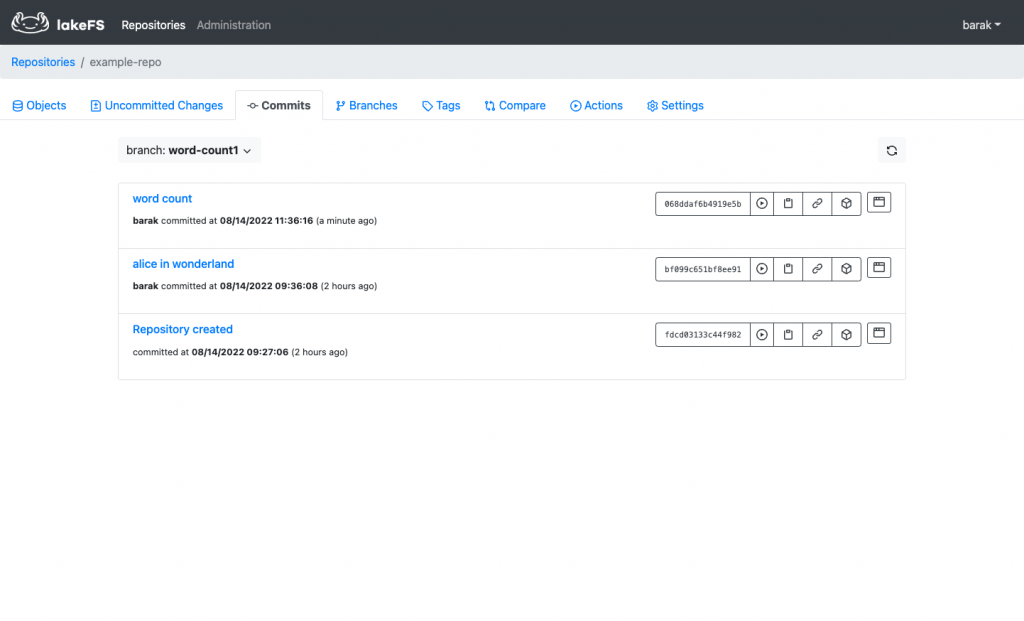Image resolution: width=1024 pixels, height=621 pixels.
Task: Click timestamp 08/14/2022 11:36:16
Action: point(266,221)
